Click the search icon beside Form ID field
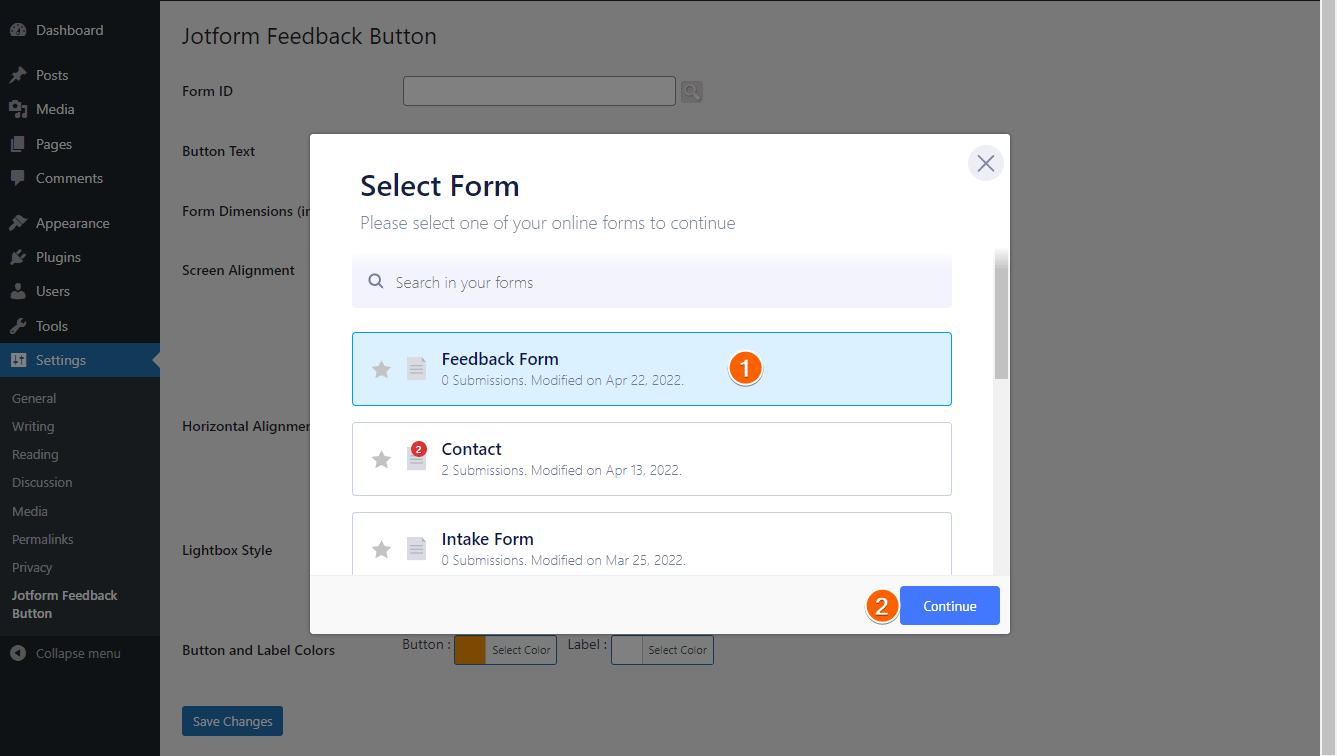1337x756 pixels. [692, 92]
